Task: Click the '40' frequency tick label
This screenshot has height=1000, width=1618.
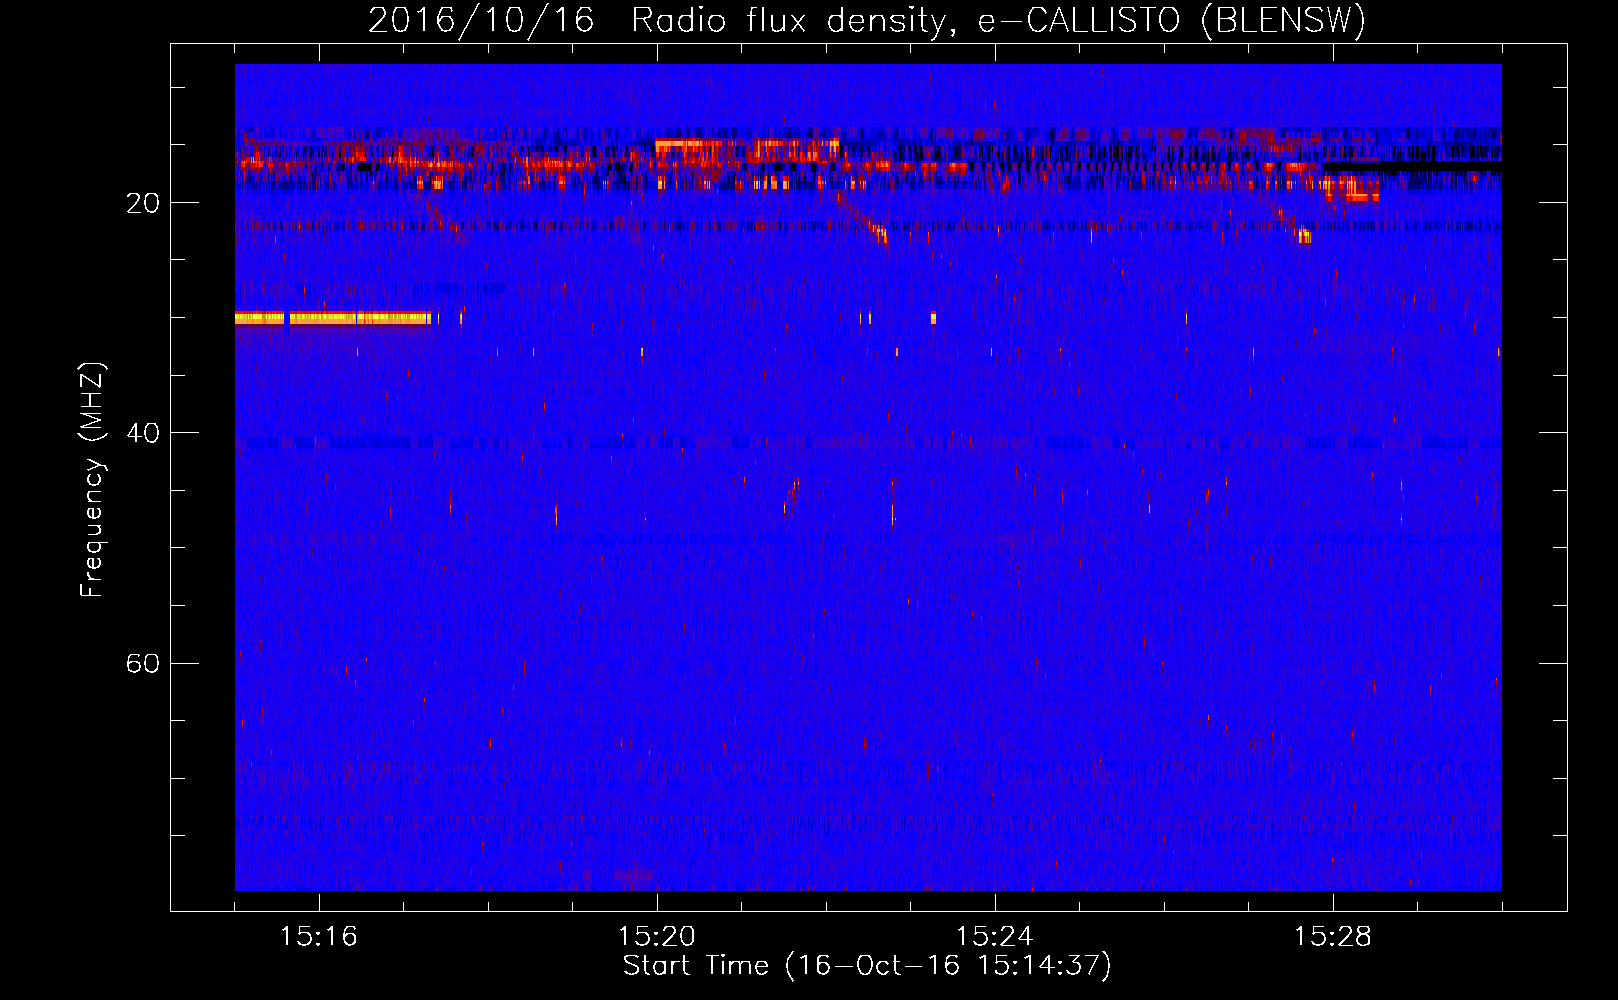Action: 143,433
